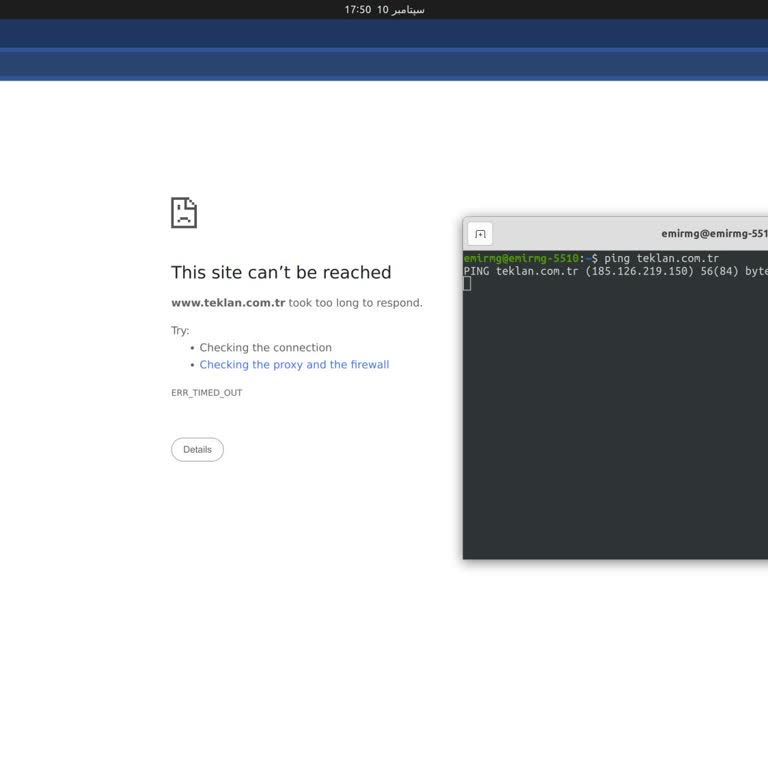The height and width of the screenshot is (768, 768).
Task: Click the terminal cursor block
Action: [467, 284]
